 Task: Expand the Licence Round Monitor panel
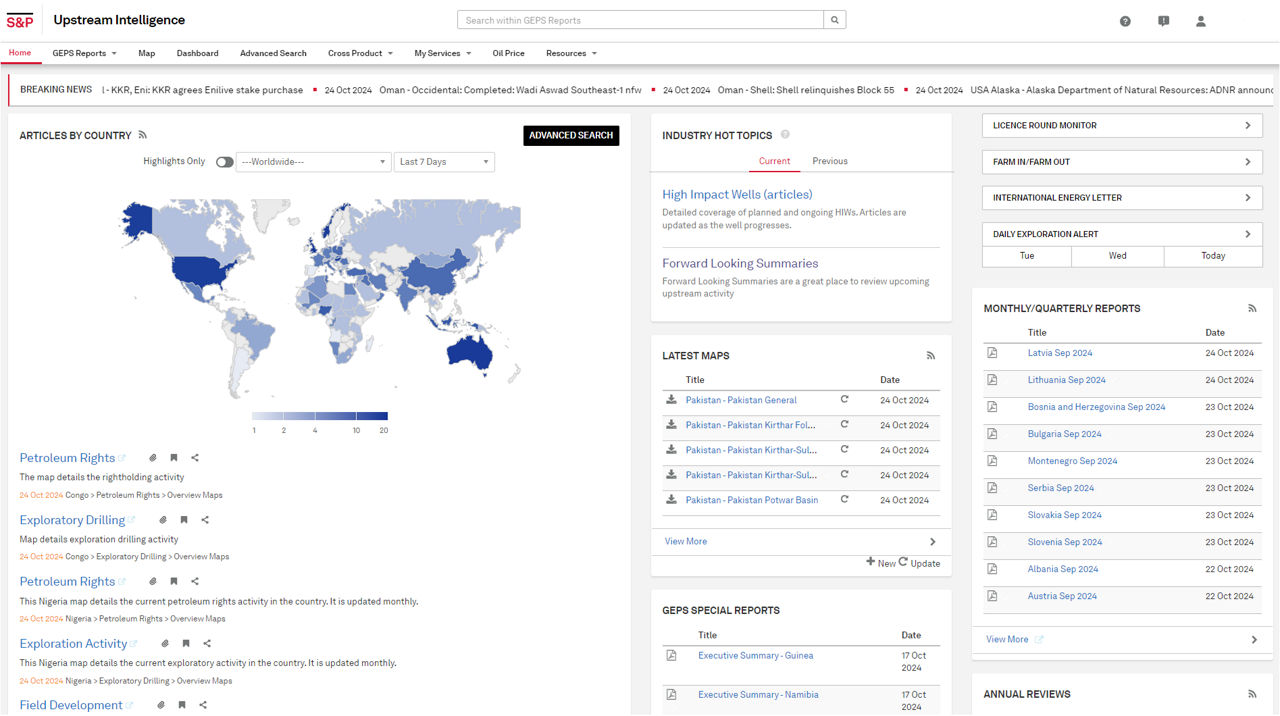(x=1121, y=126)
